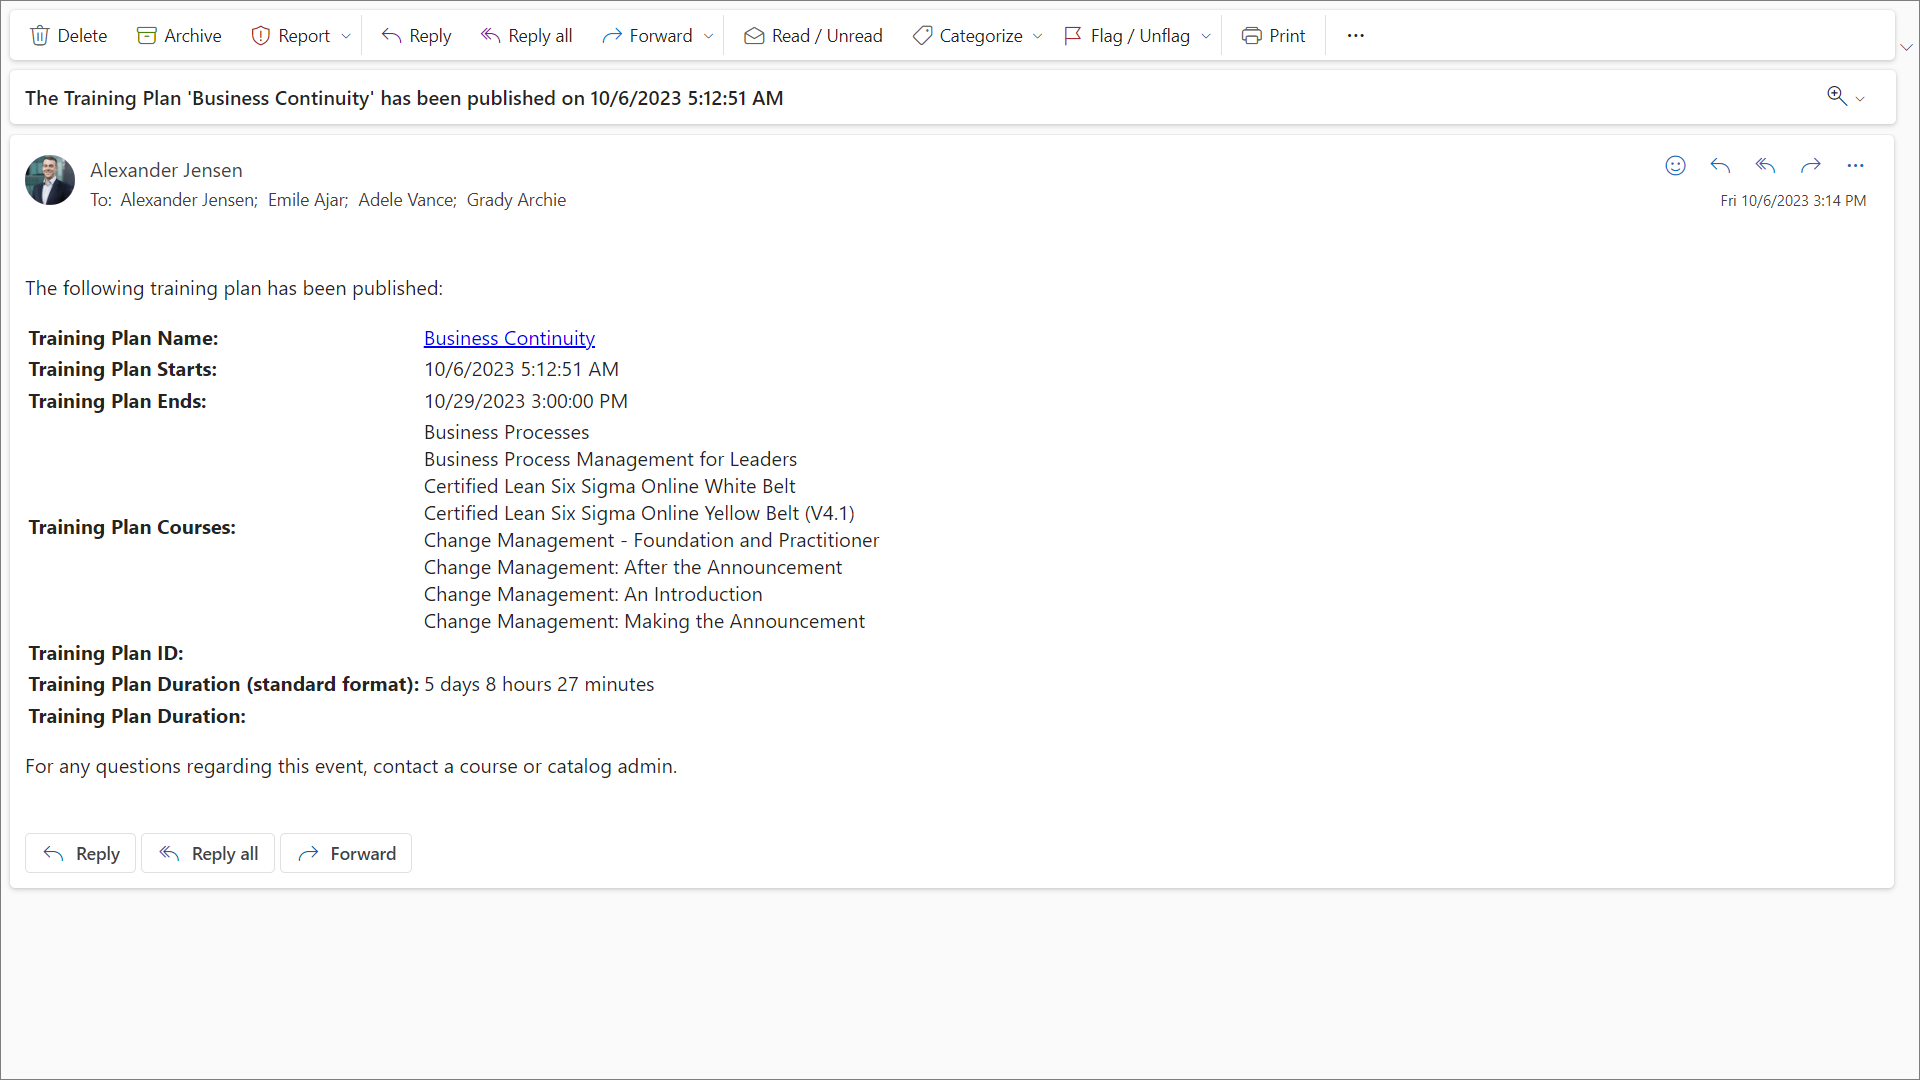Open more actions ellipsis in message header
This screenshot has width=1920, height=1080.
coord(1855,166)
